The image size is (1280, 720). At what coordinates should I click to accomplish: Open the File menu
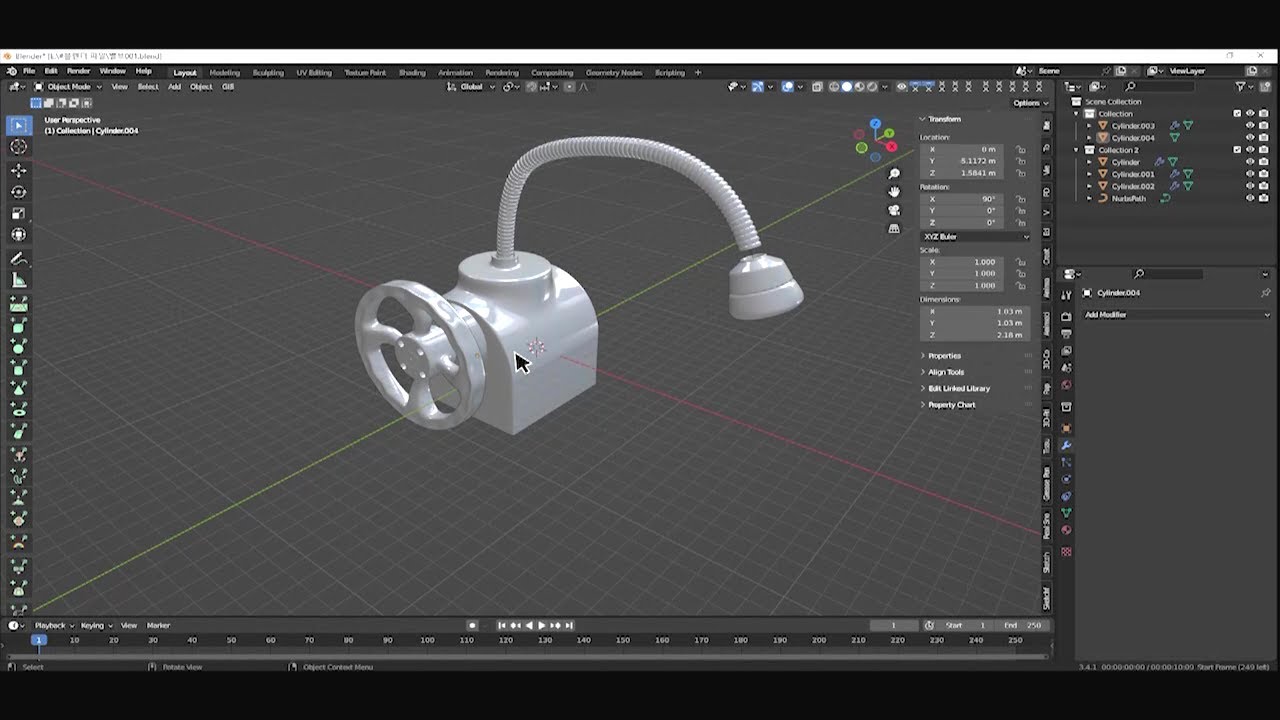(29, 71)
